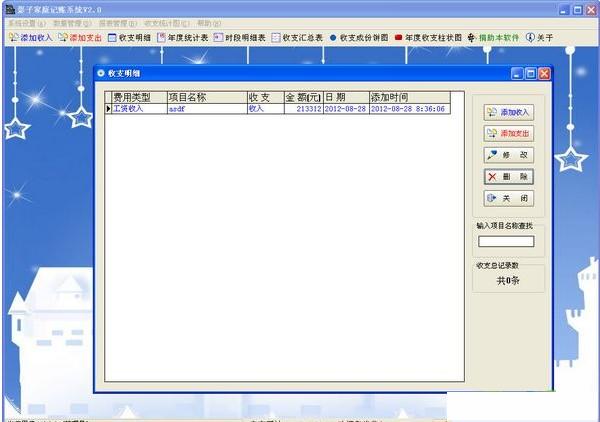The height and width of the screenshot is (422, 600).
Task: Click the 日期 column header
Action: point(346,97)
